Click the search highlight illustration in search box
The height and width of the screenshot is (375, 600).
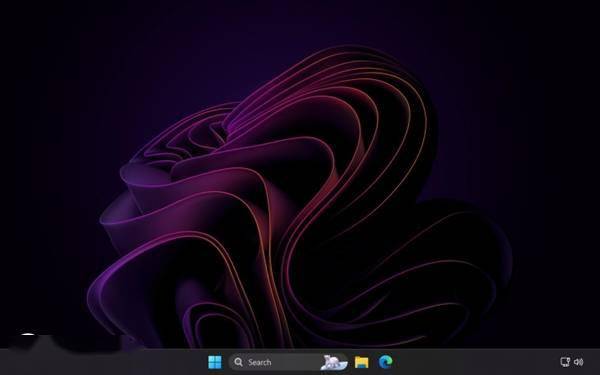point(334,362)
